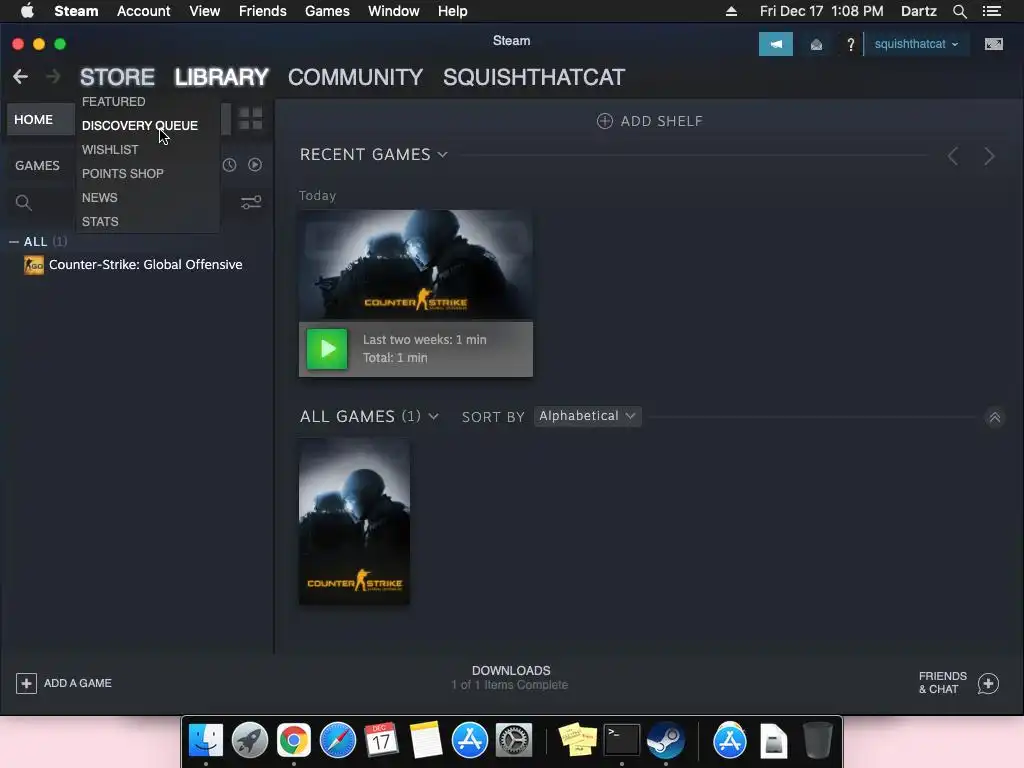Select Stats from the Store submenu
This screenshot has width=1024, height=768.
click(100, 222)
